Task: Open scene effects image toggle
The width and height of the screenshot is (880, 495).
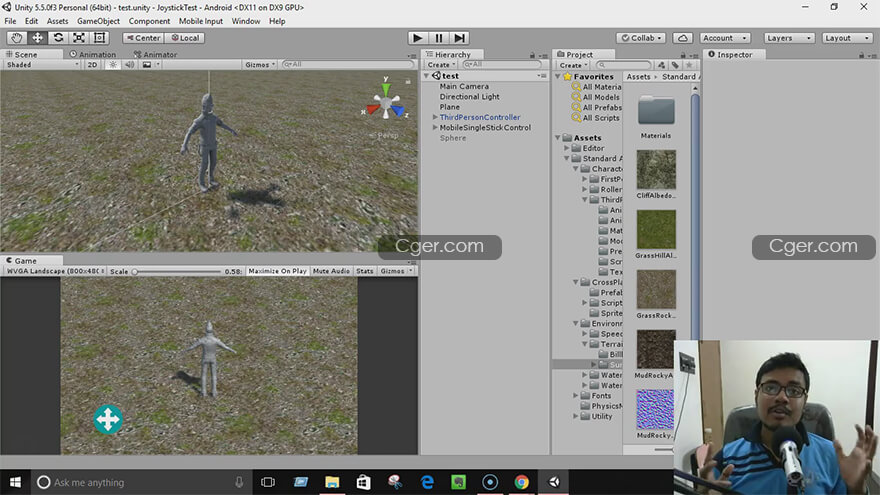Action: tap(147, 65)
